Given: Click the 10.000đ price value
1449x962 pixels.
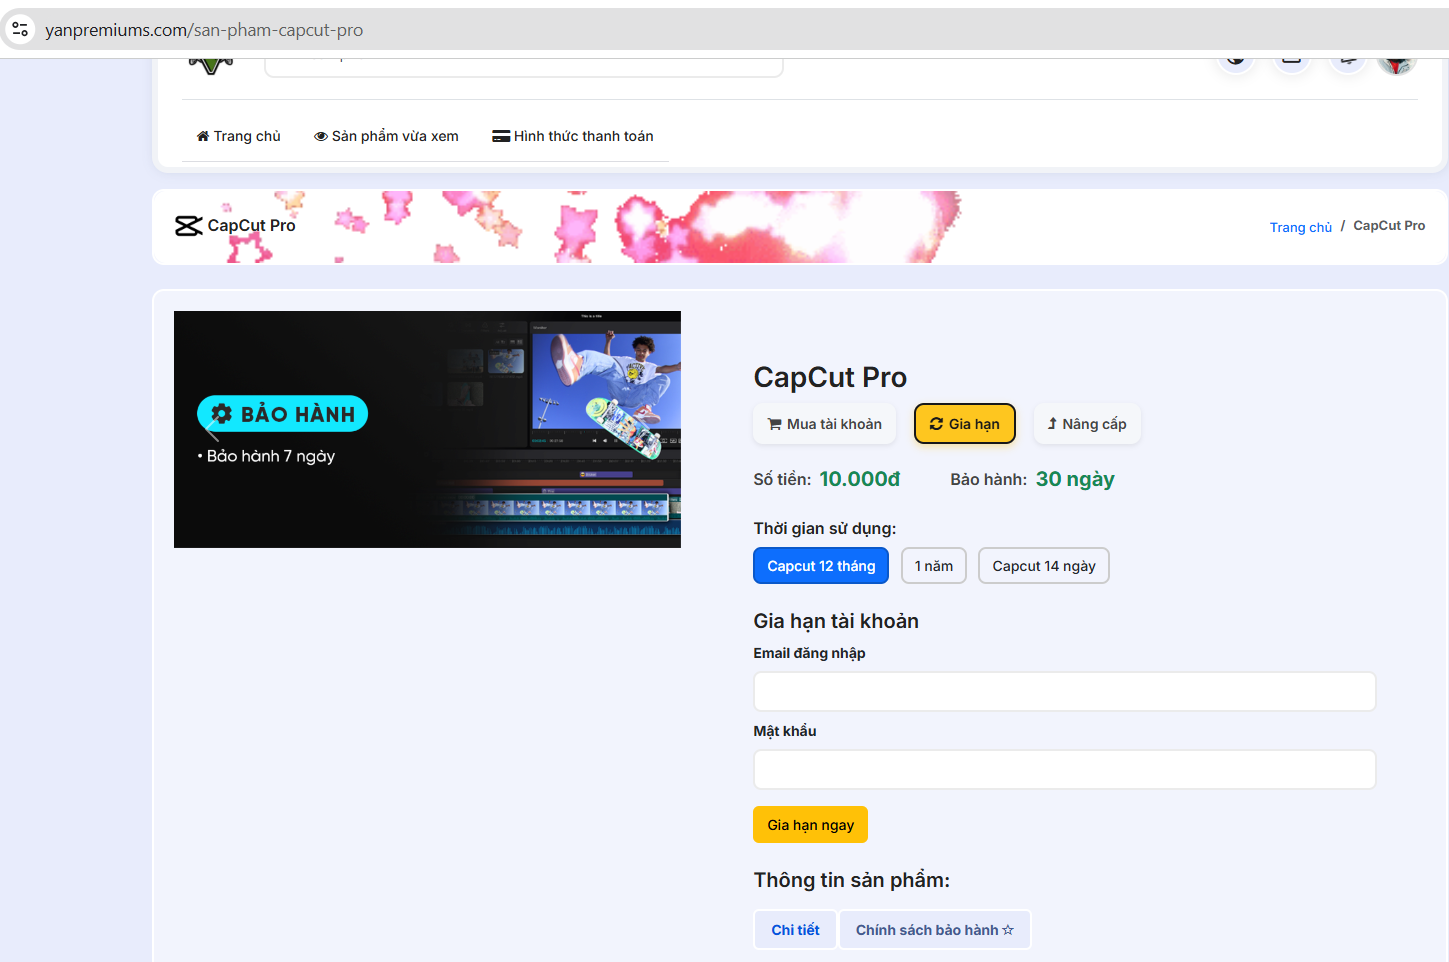Looking at the screenshot, I should point(859,479).
